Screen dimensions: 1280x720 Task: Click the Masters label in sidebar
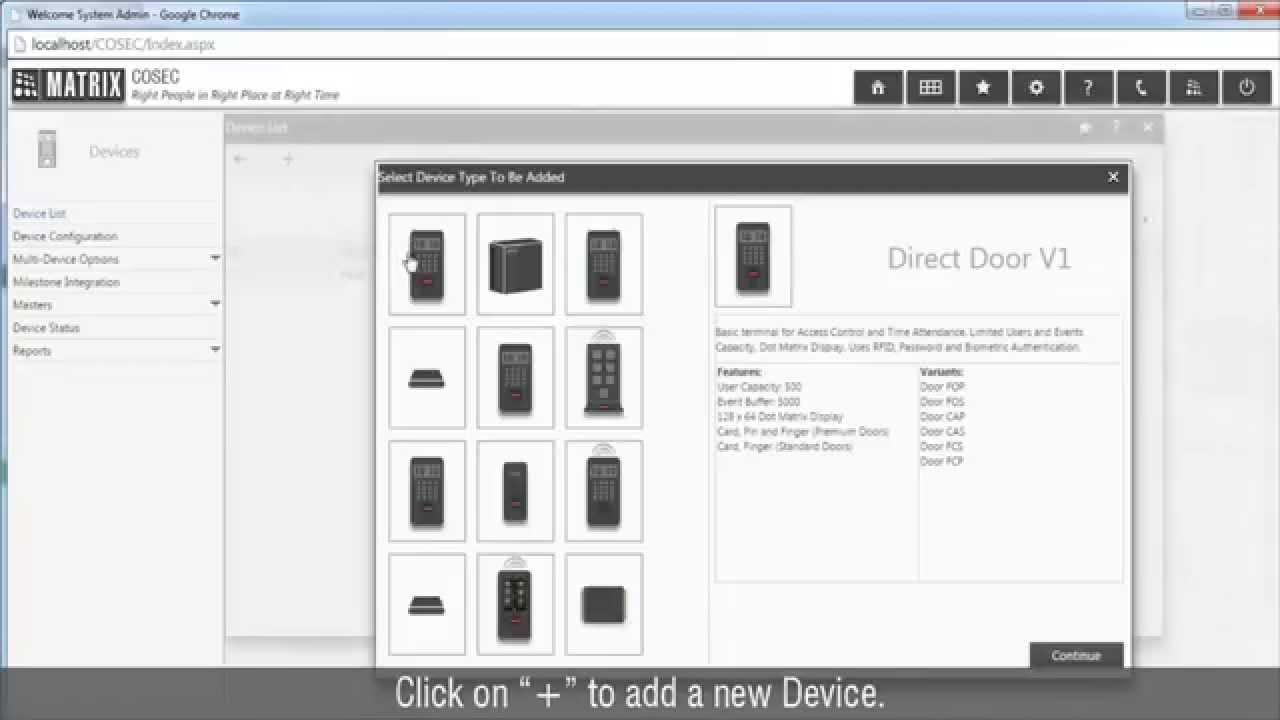(x=32, y=304)
